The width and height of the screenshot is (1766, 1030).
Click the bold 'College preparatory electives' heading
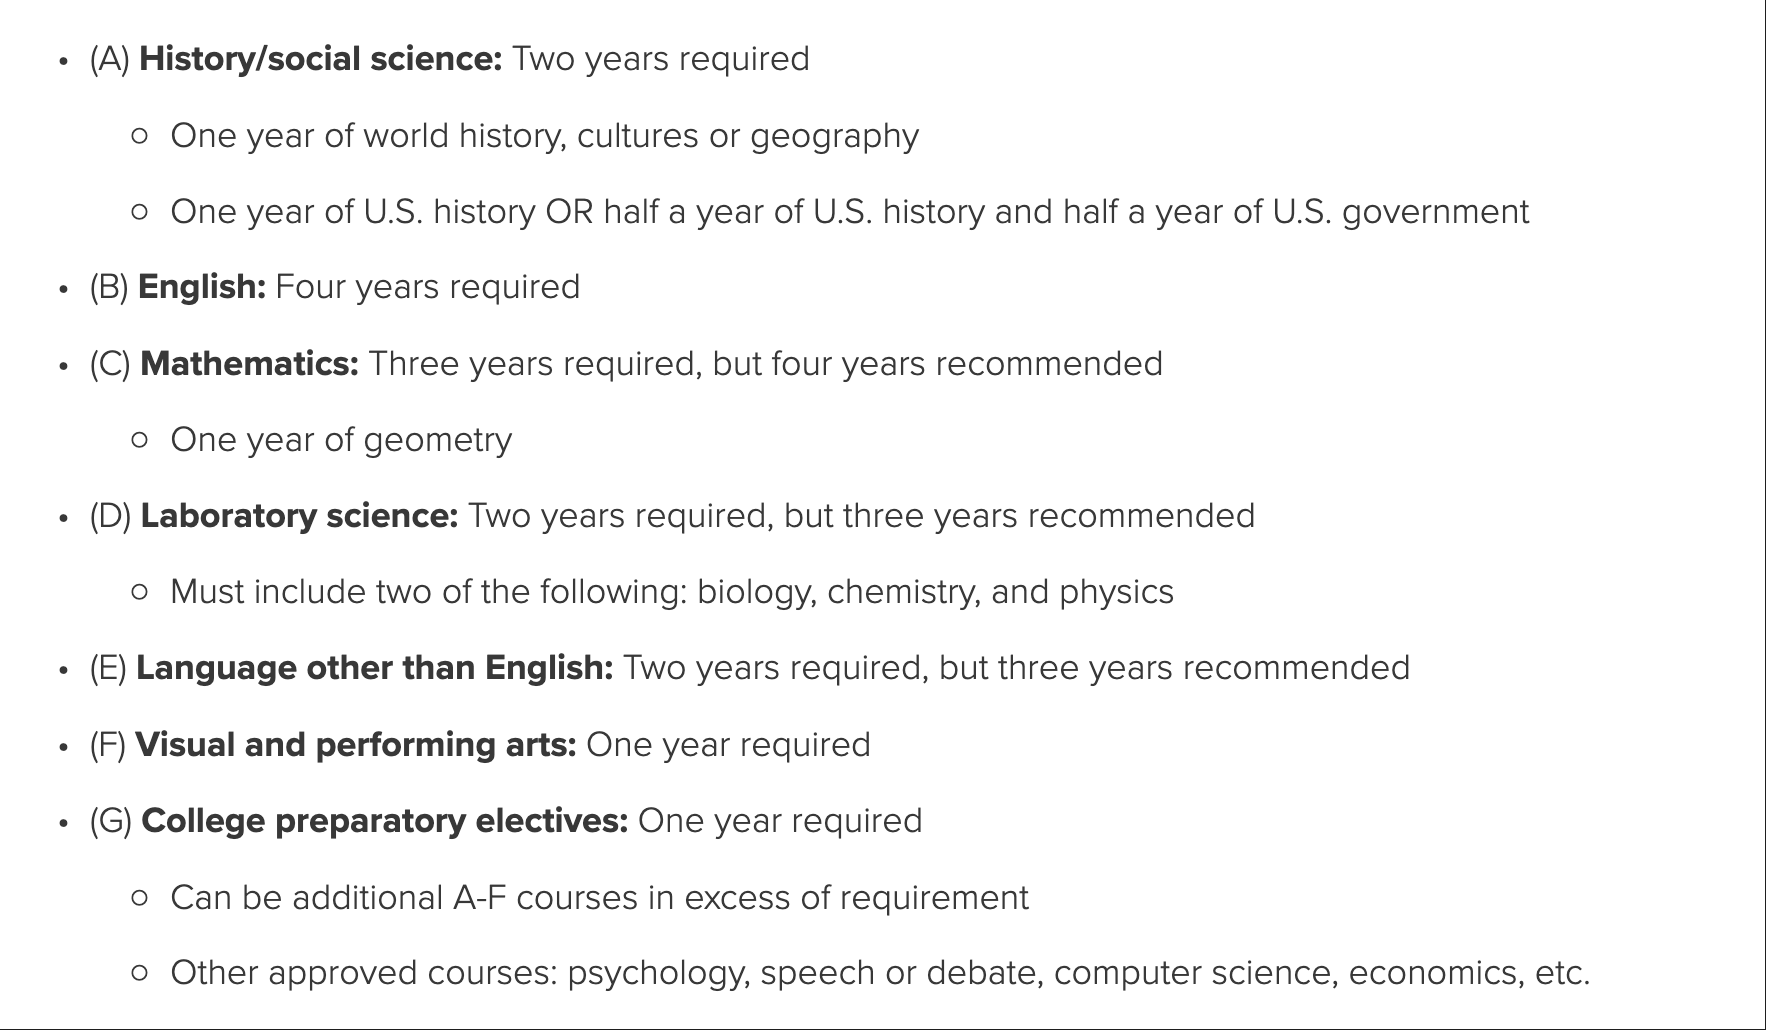384,821
